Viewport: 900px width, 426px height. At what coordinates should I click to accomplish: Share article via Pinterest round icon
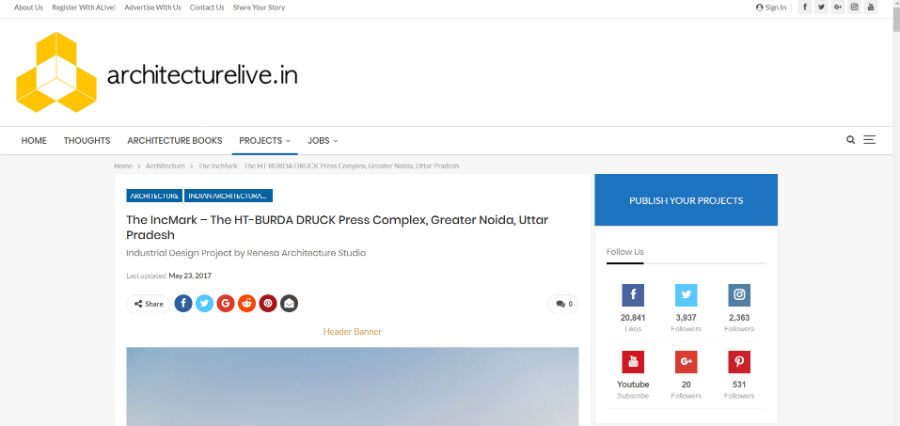coord(268,304)
